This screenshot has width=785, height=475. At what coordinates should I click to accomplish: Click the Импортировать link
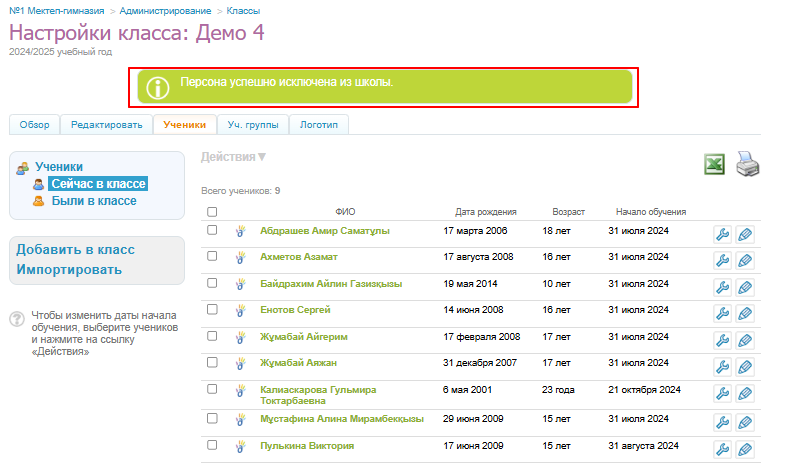click(x=68, y=270)
